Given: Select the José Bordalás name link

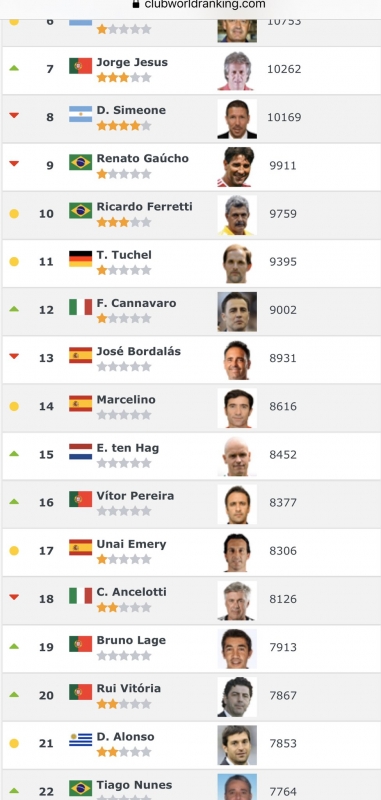Looking at the screenshot, I should click(x=138, y=352).
